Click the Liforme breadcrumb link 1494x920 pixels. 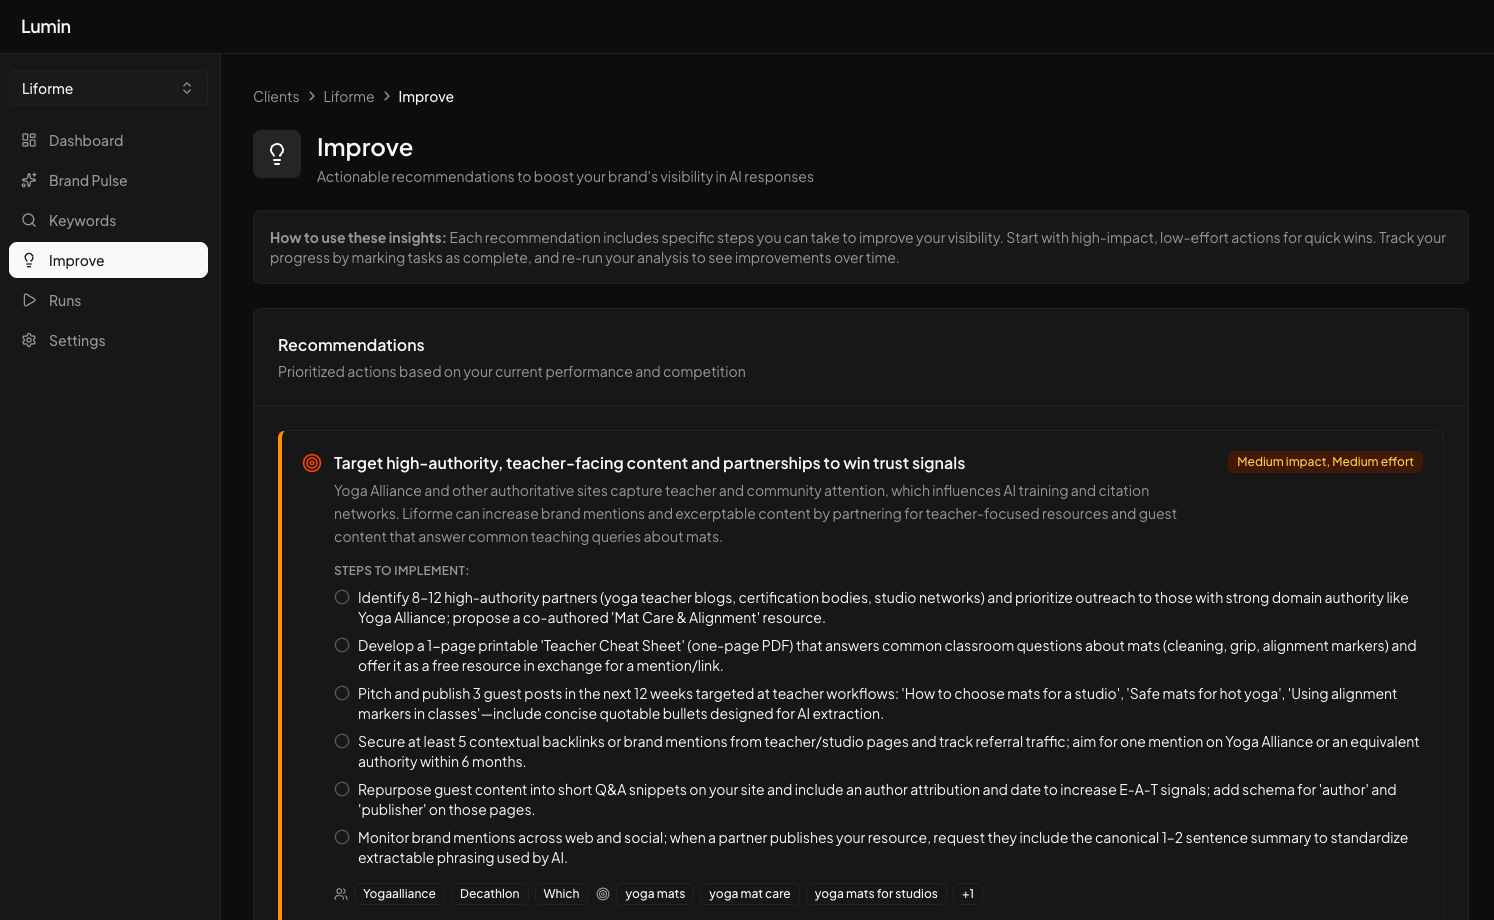coord(348,96)
